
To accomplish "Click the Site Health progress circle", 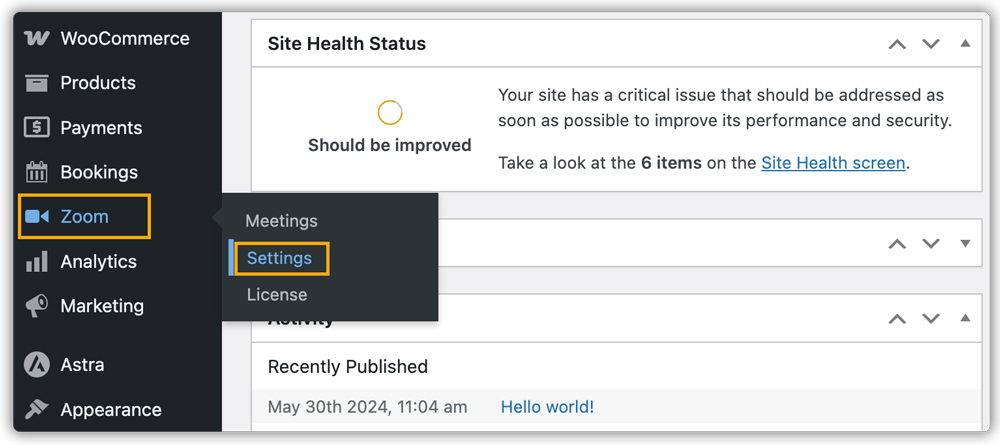I will click(x=390, y=113).
